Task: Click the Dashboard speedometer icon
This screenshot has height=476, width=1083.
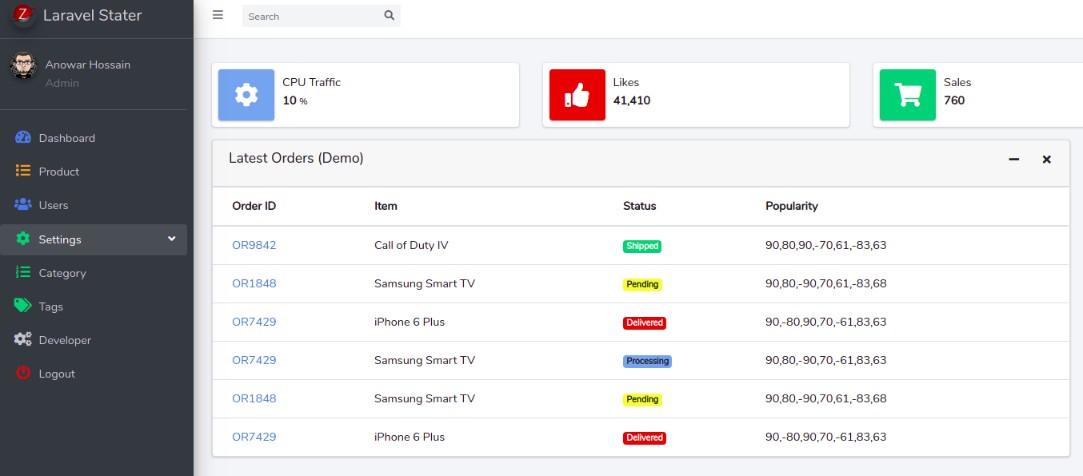Action: pyautogui.click(x=23, y=138)
